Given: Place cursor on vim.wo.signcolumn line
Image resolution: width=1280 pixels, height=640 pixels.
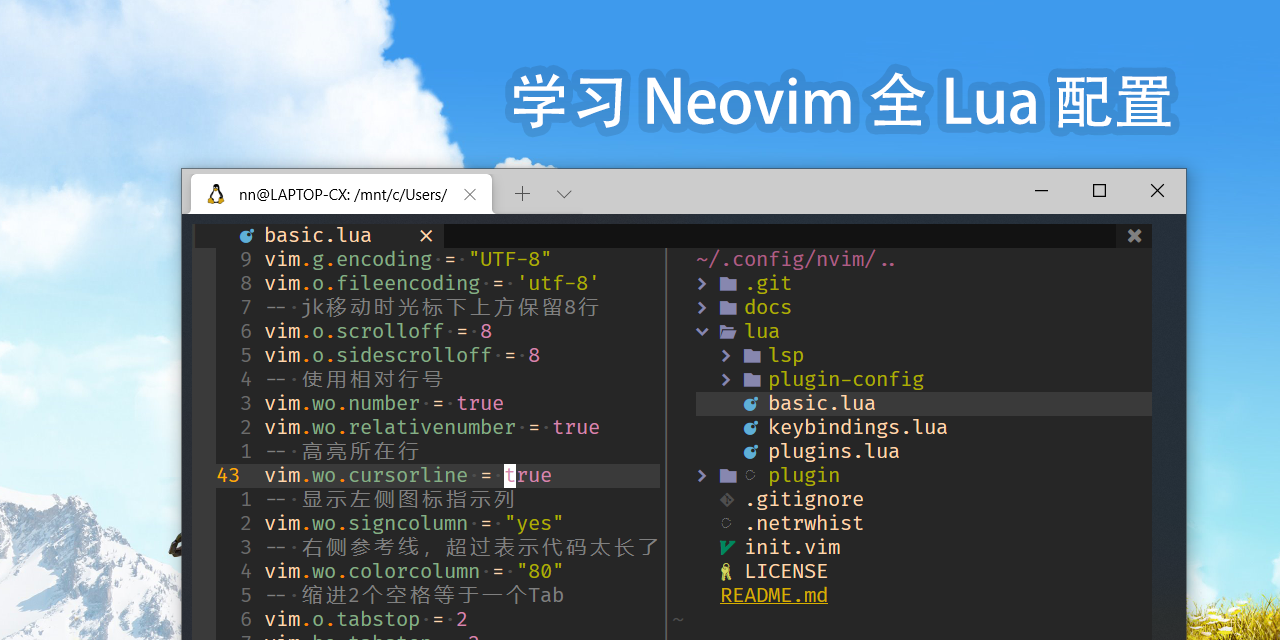Looking at the screenshot, I should pyautogui.click(x=414, y=524).
